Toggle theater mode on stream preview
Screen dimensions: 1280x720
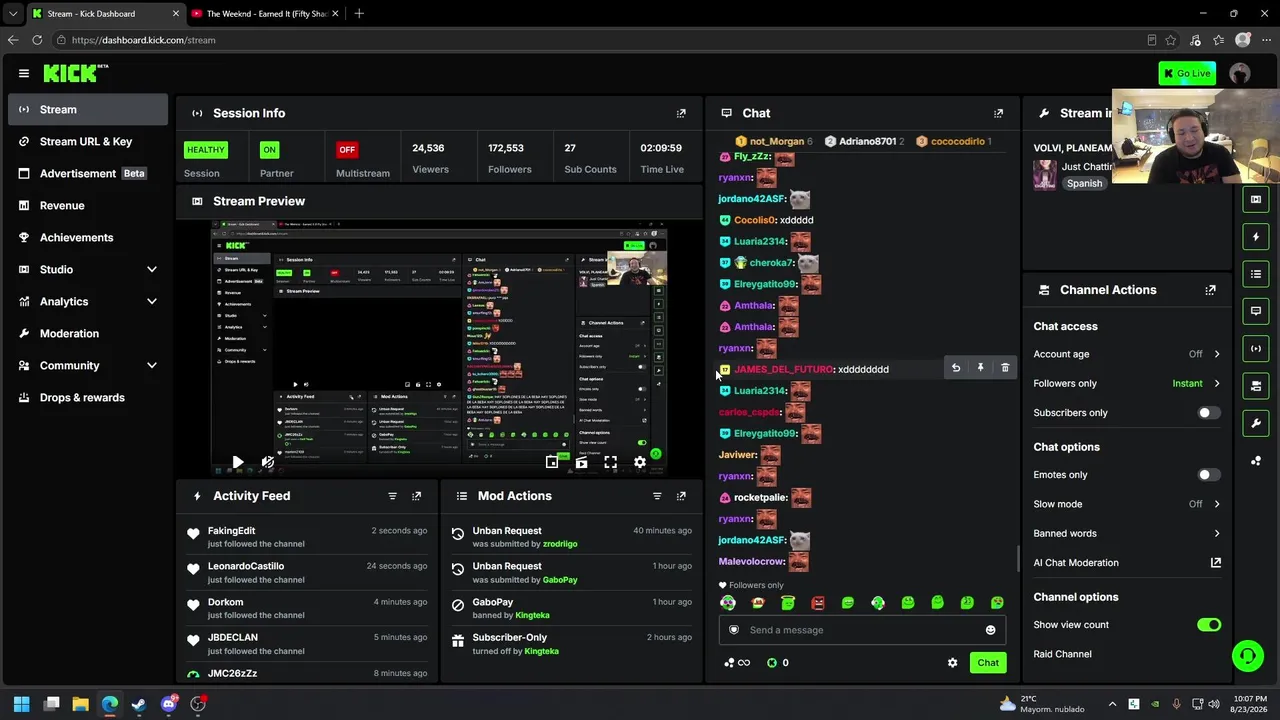pos(581,462)
